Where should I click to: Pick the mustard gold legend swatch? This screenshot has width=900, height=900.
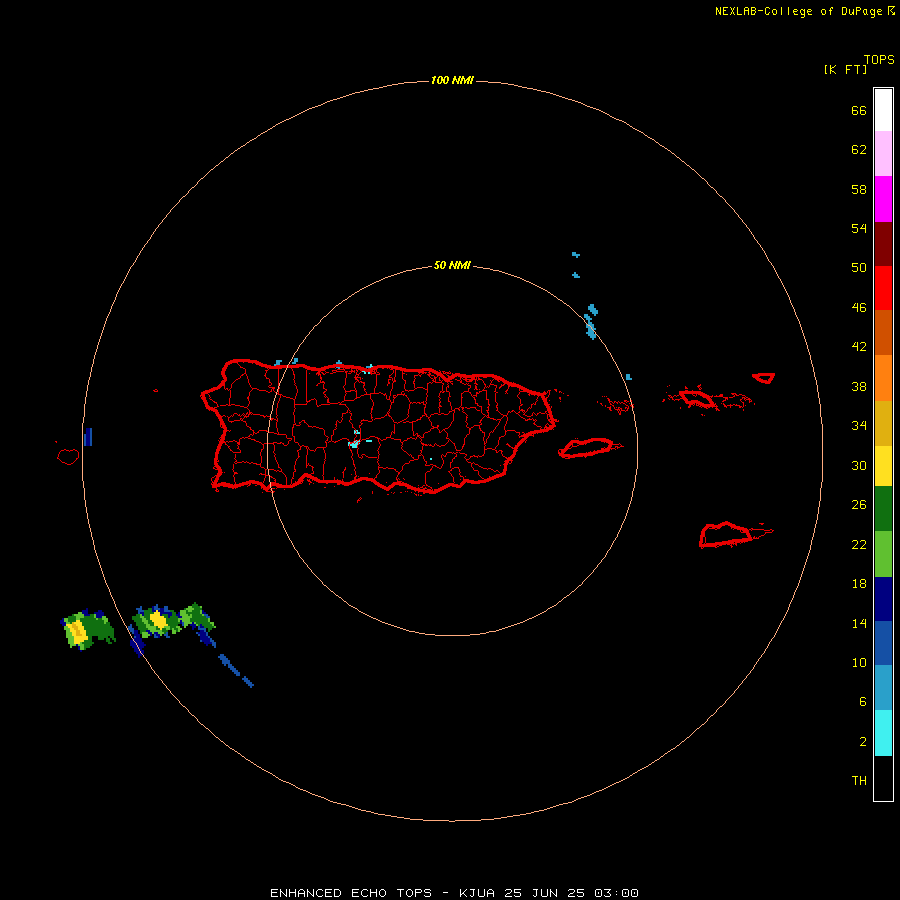coord(883,424)
